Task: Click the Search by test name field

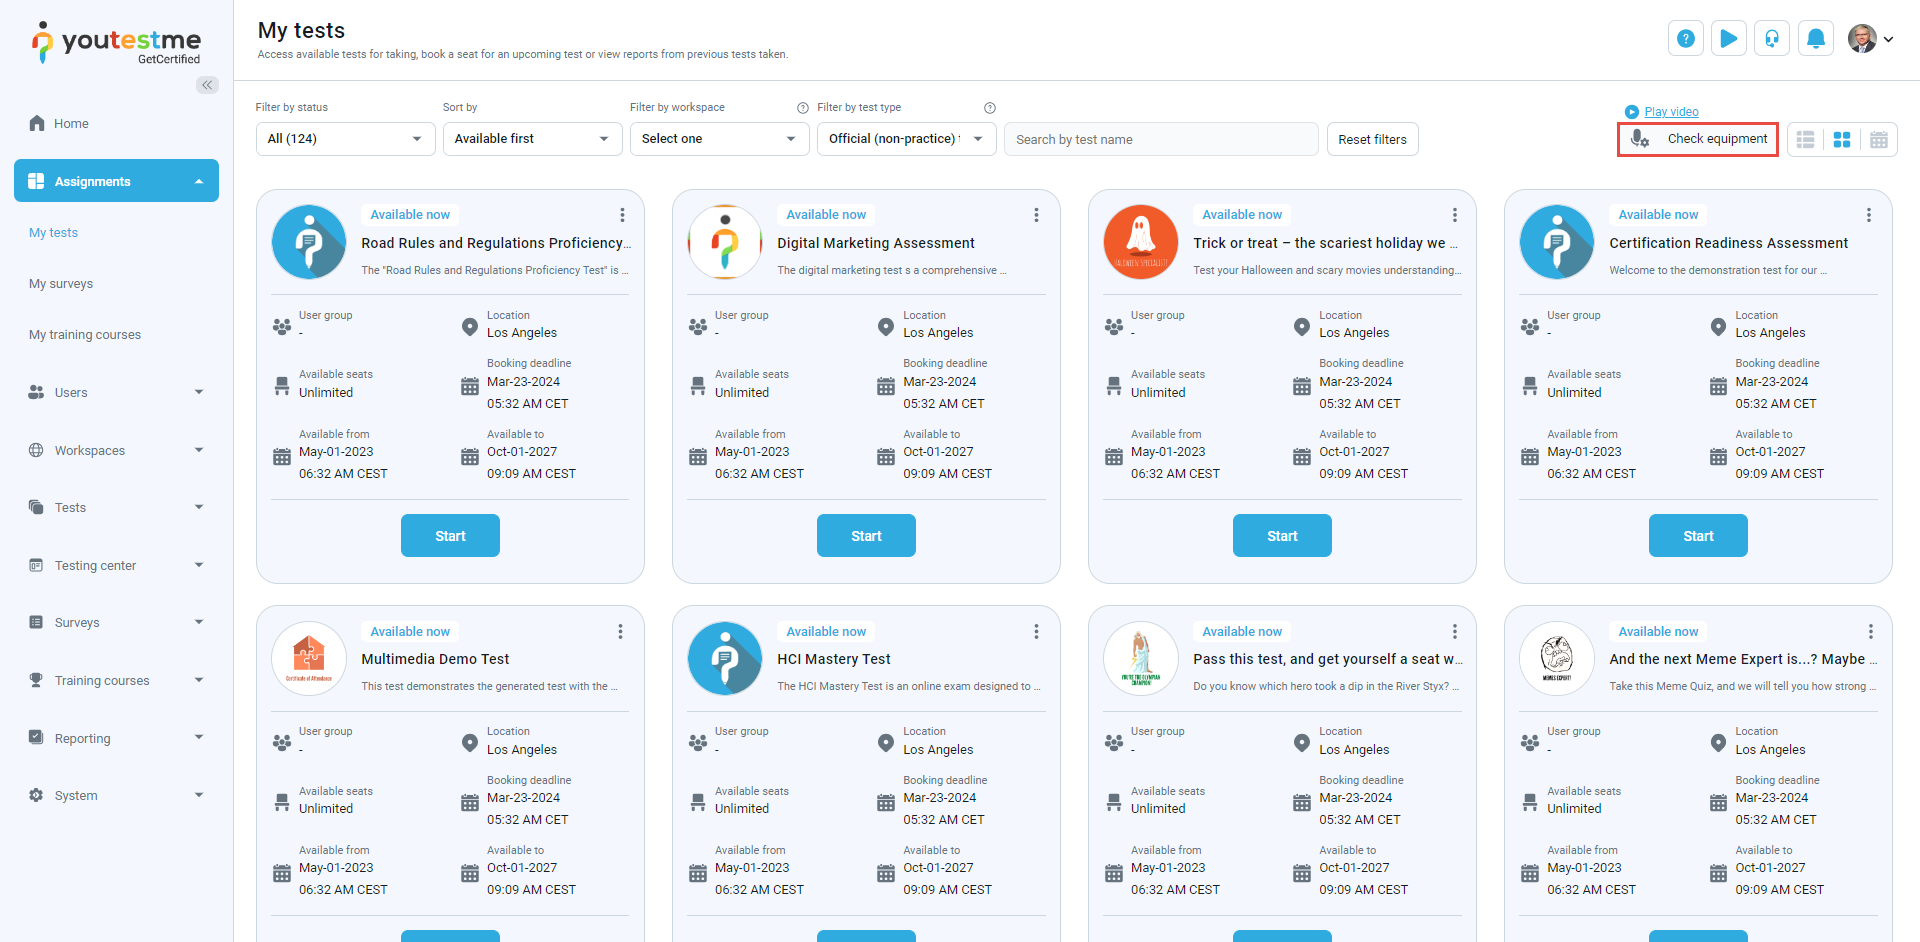Action: pyautogui.click(x=1160, y=140)
